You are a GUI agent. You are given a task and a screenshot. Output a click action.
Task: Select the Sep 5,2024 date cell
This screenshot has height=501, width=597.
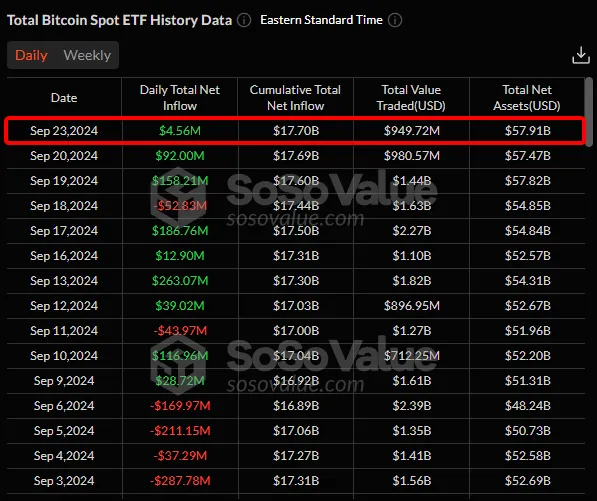[64, 431]
